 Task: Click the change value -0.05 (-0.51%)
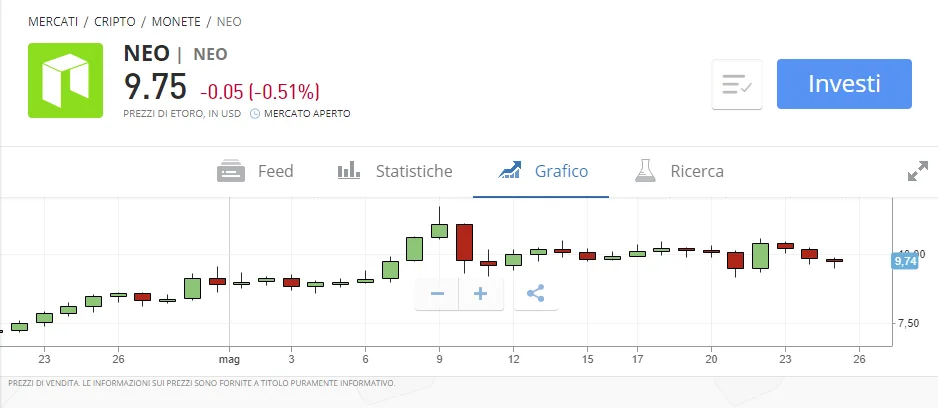pos(260,92)
